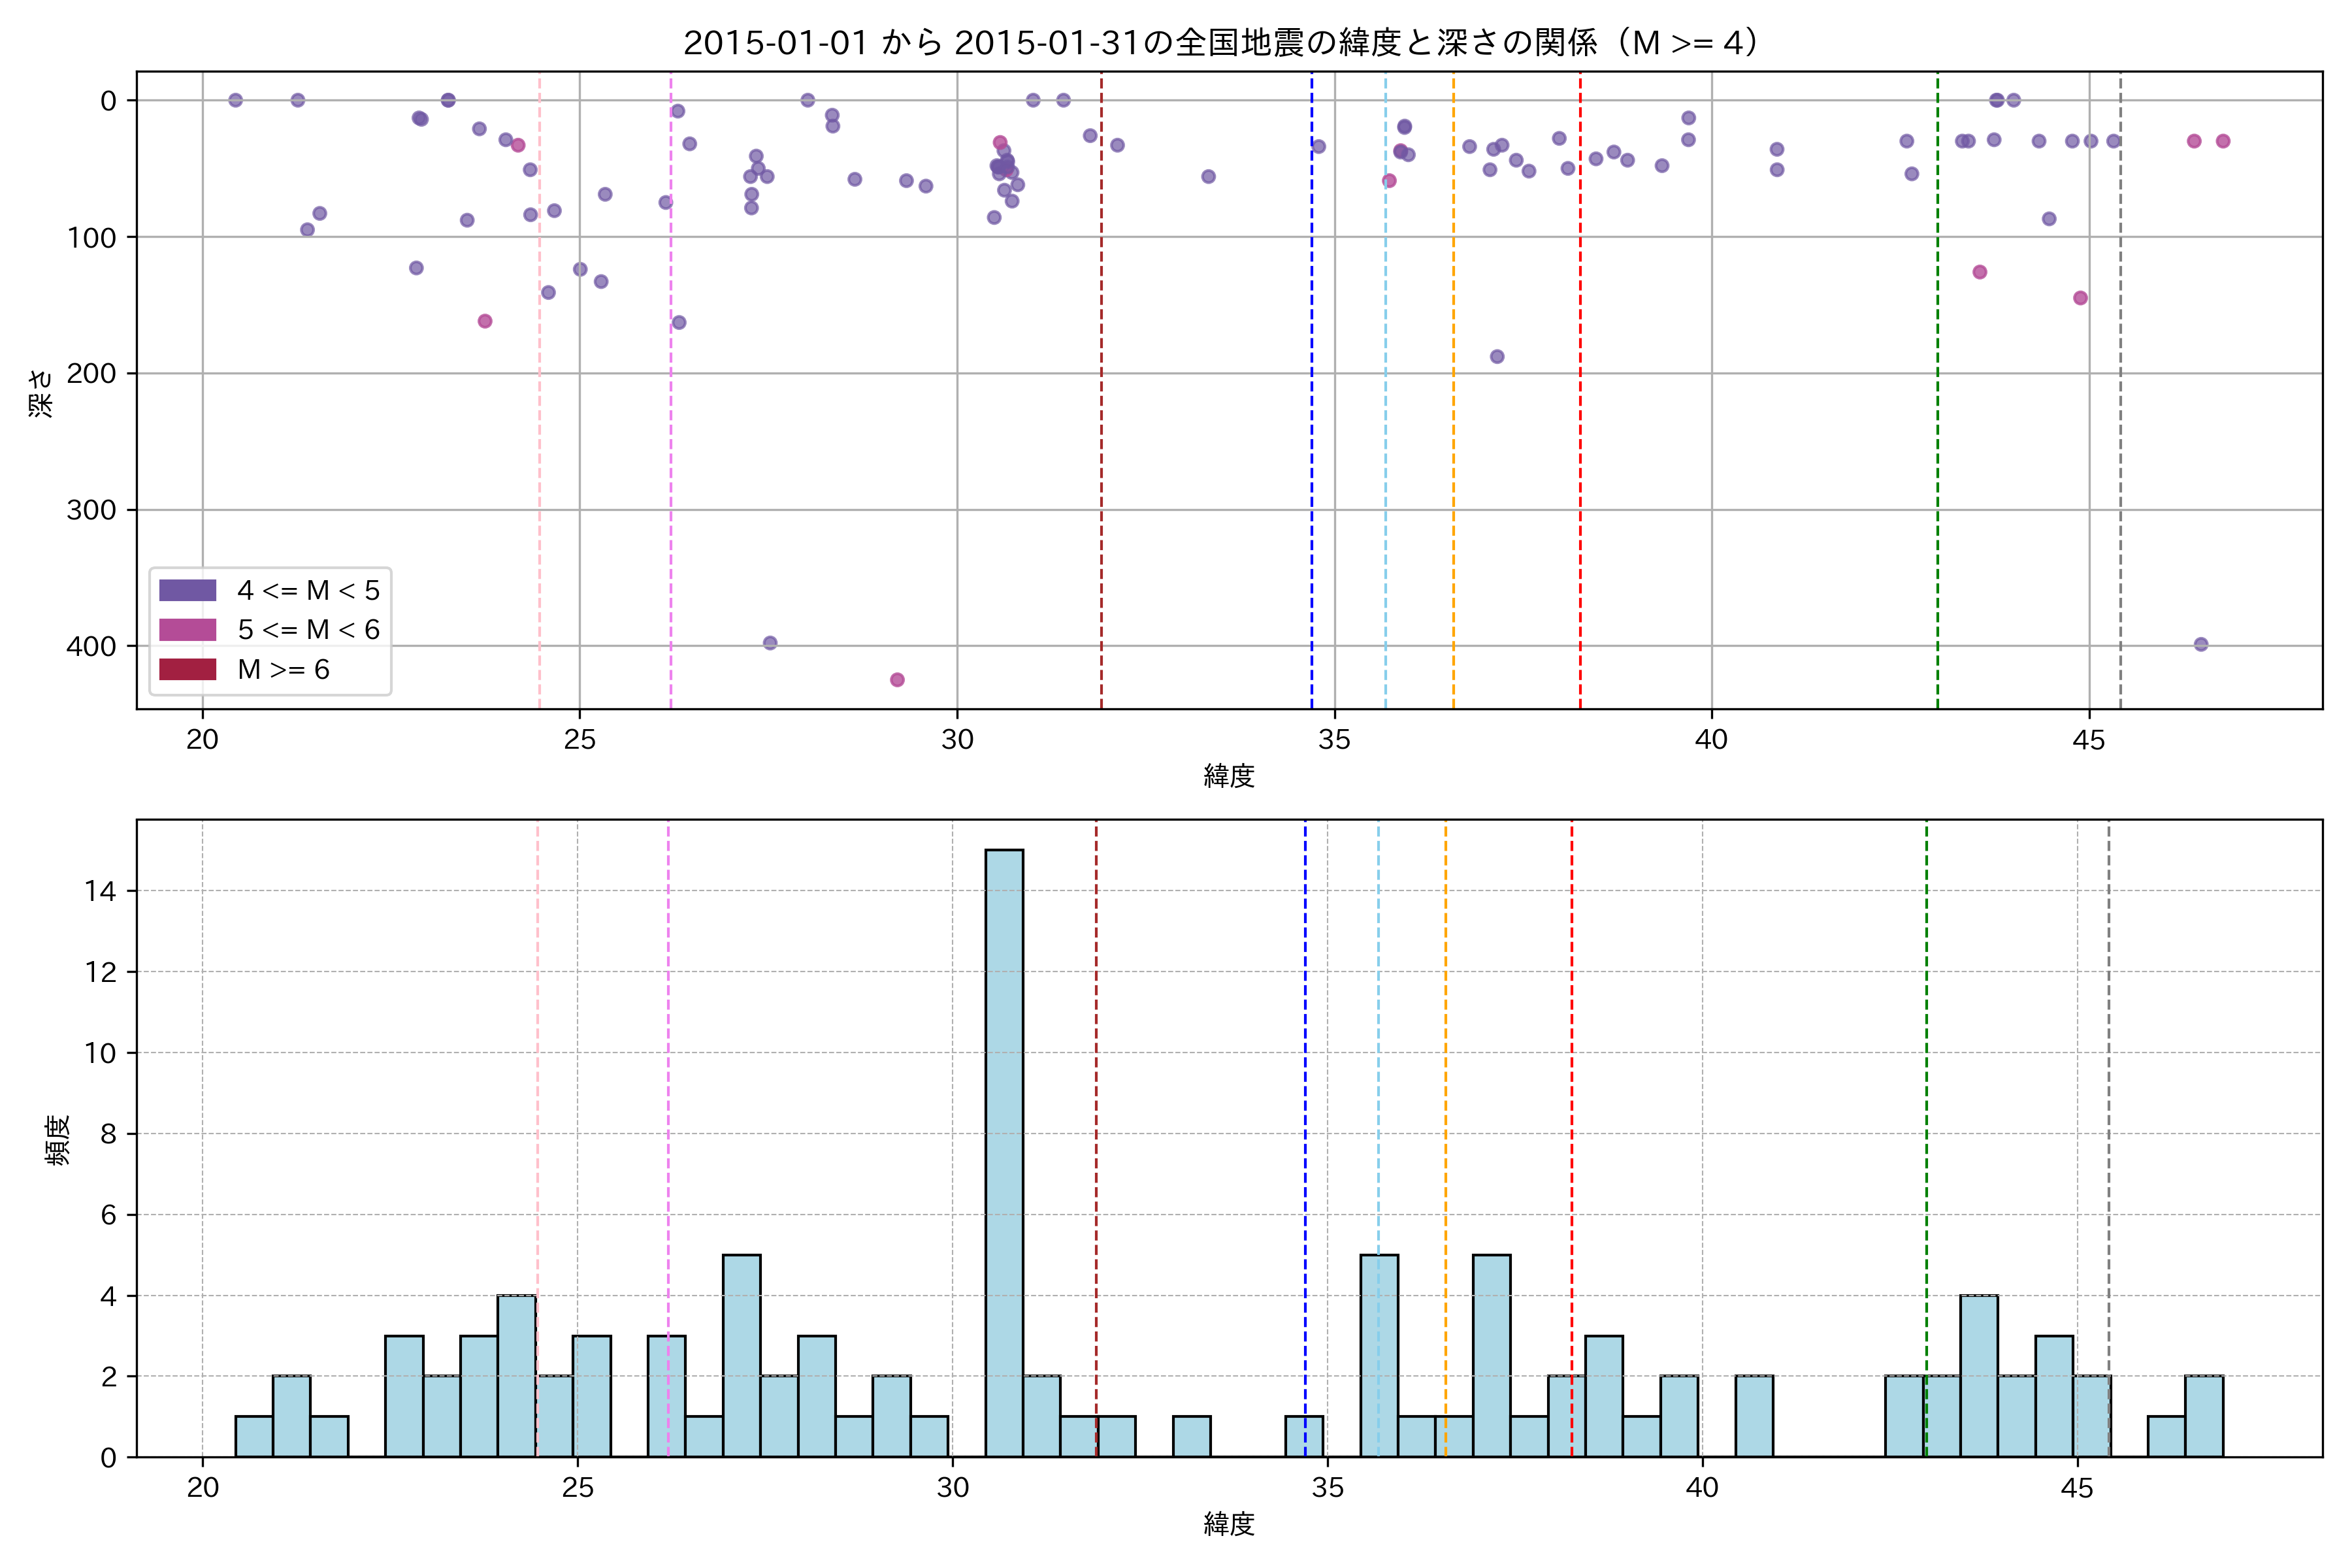Click the rightmost histogram bar near latitude 47

click(2204, 1416)
